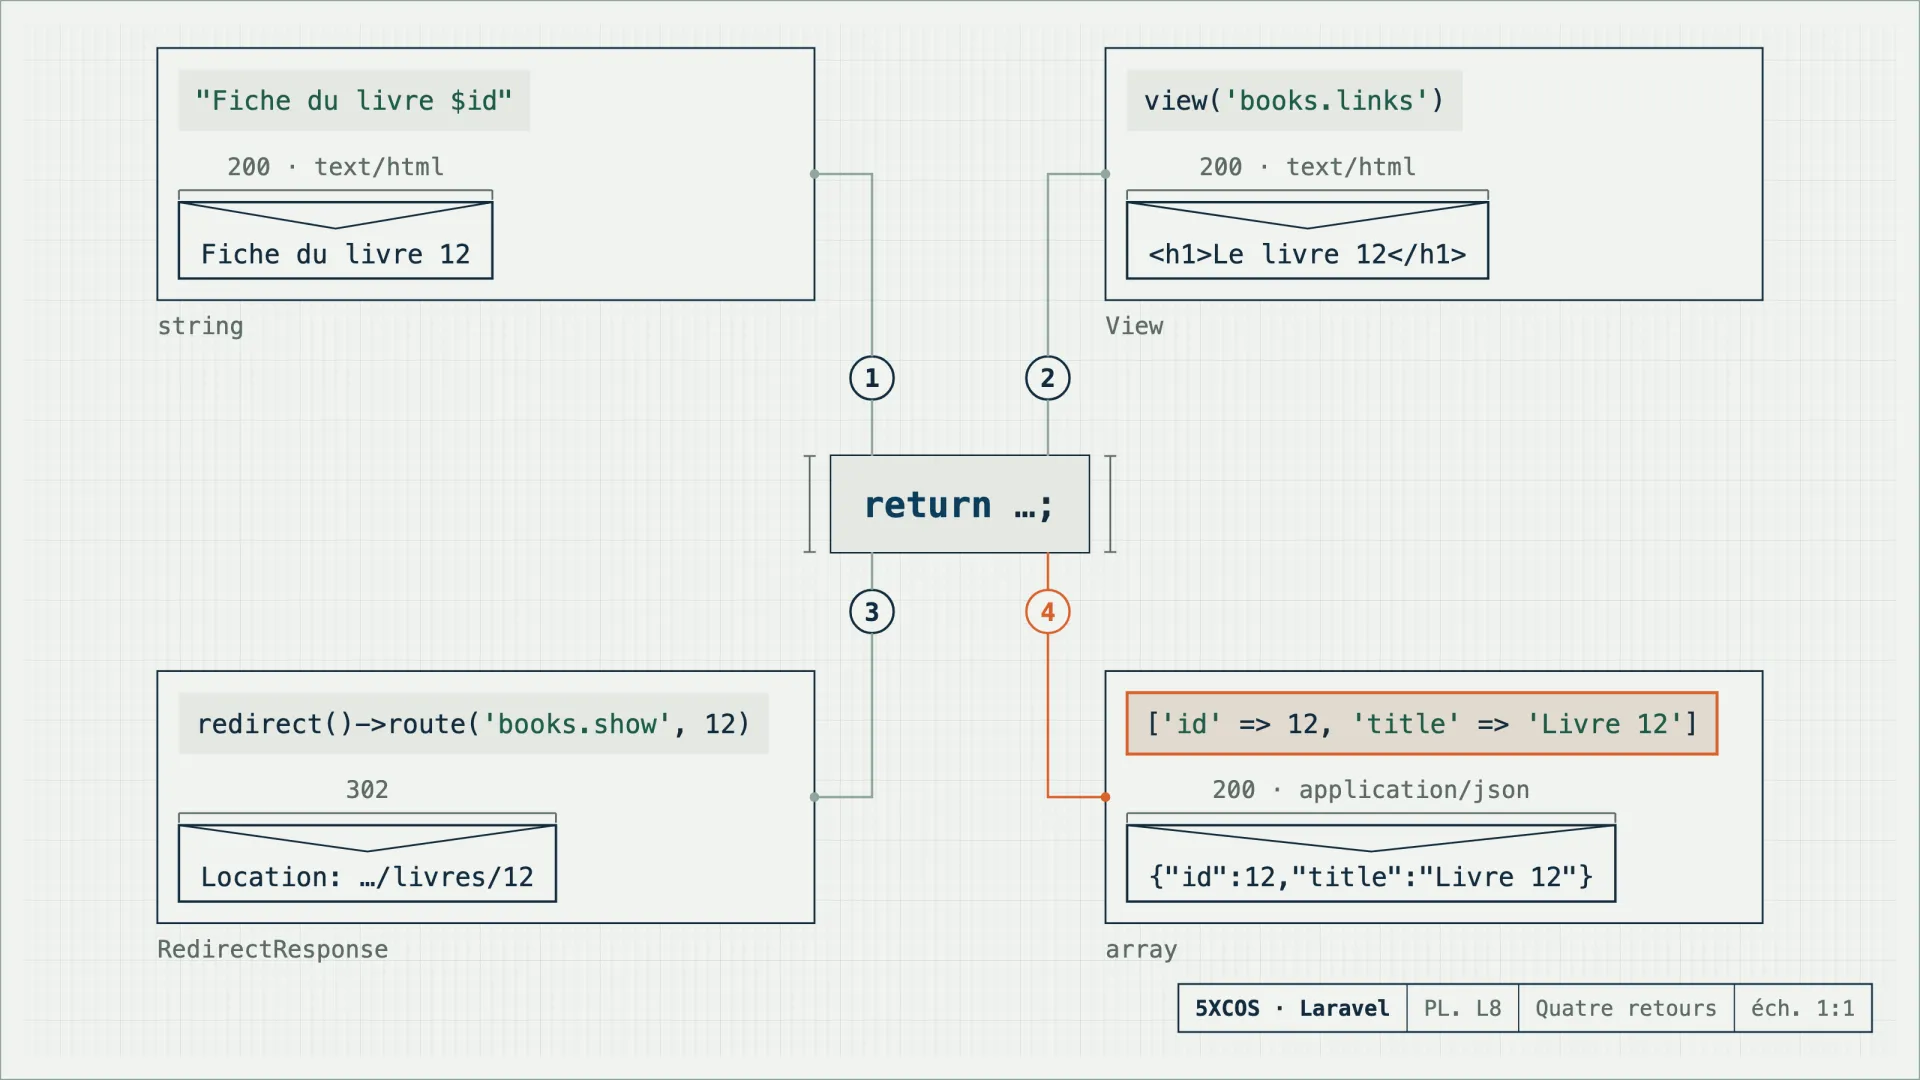Click the "string" type label
This screenshot has width=1920, height=1080.
(200, 326)
